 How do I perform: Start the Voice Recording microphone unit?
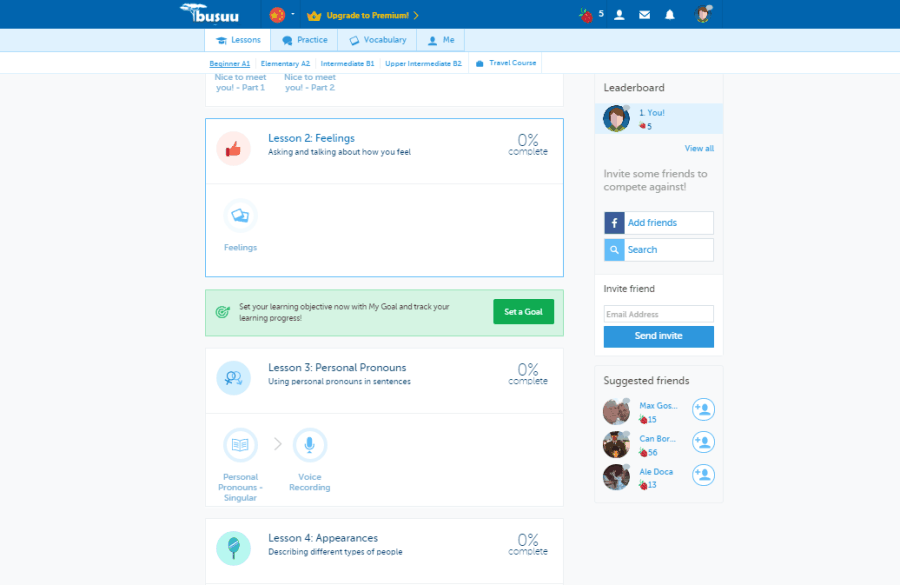click(309, 445)
